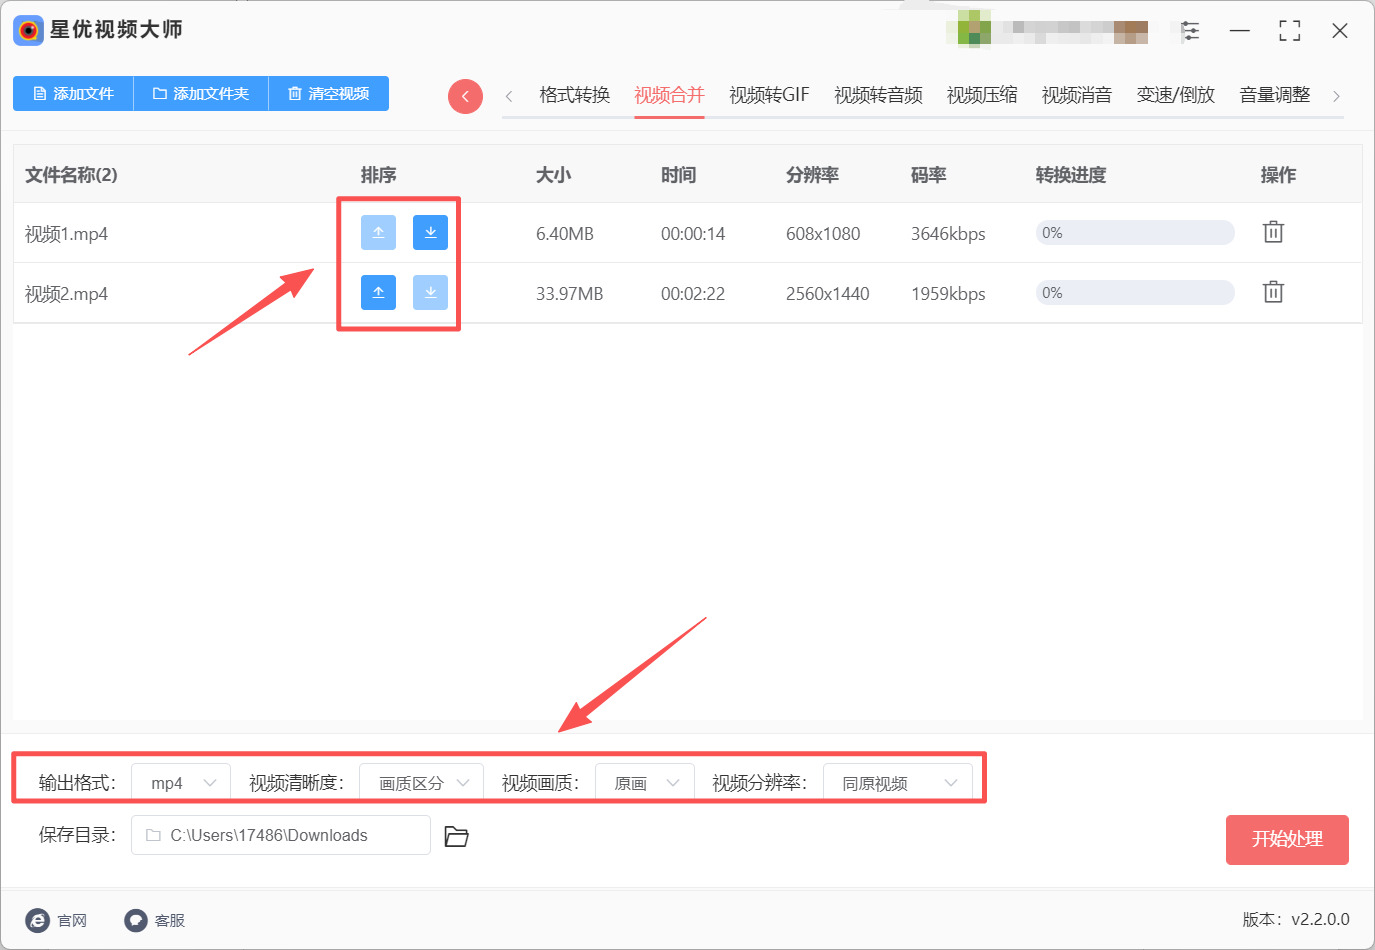Open the 视频分辨率 dropdown

(897, 783)
